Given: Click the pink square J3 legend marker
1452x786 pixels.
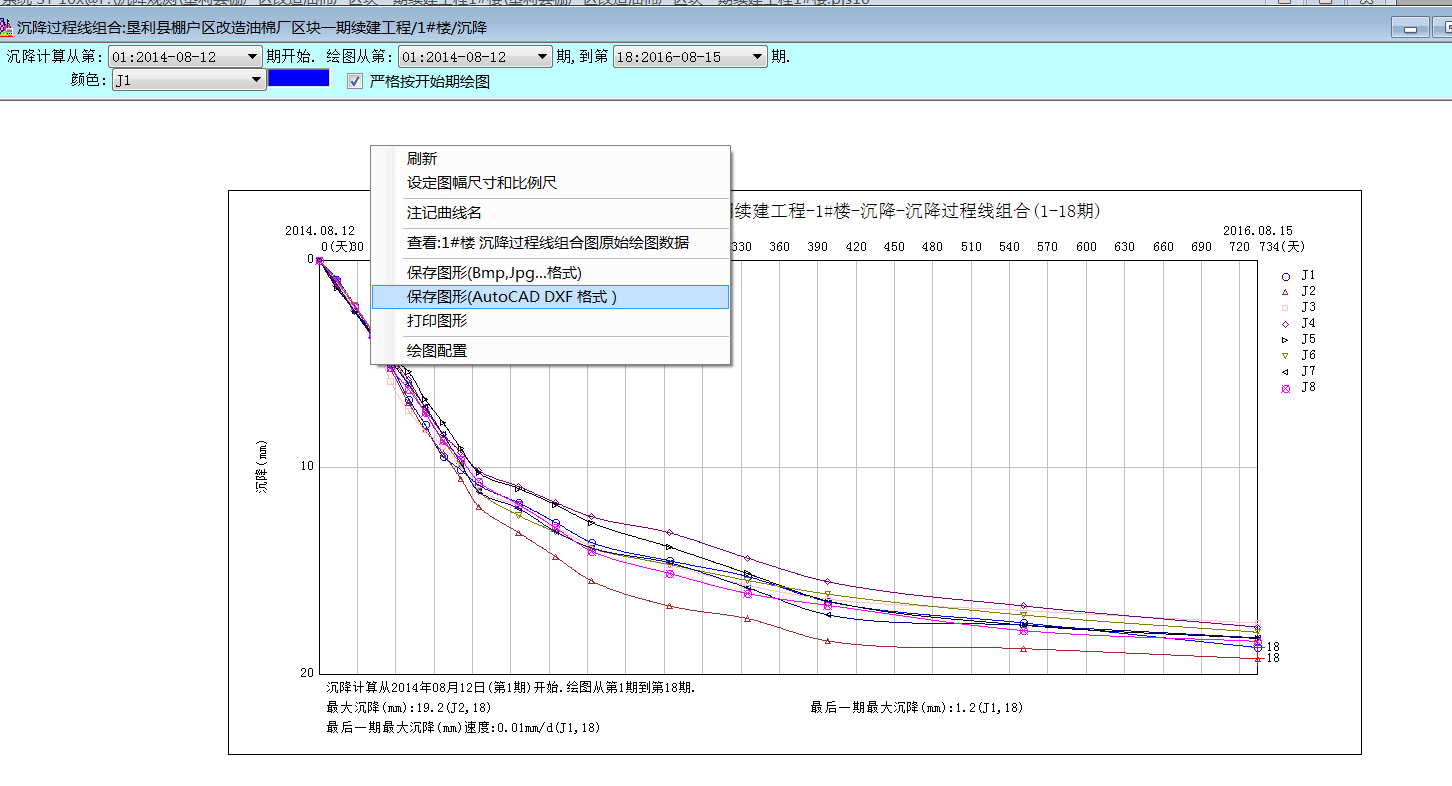Looking at the screenshot, I should point(1286,308).
